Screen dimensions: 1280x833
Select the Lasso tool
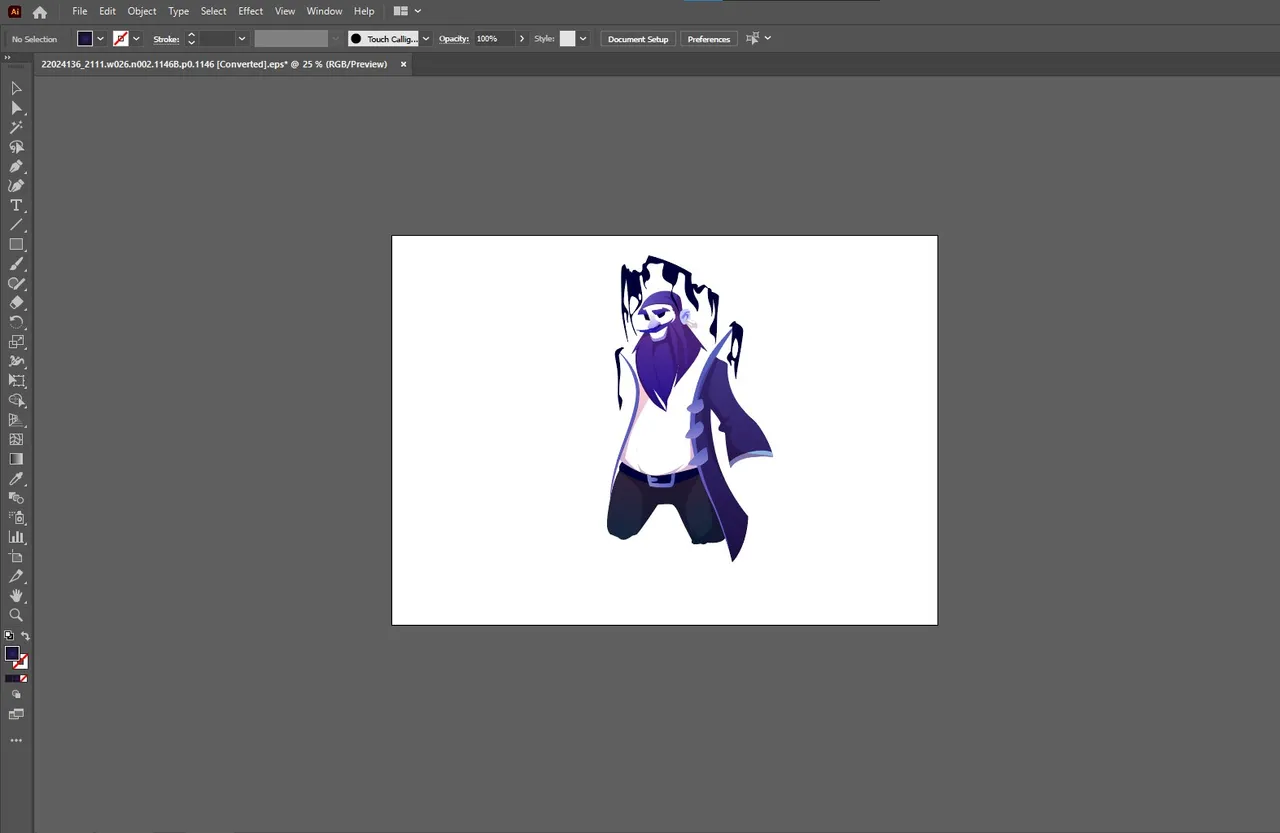pyautogui.click(x=16, y=147)
